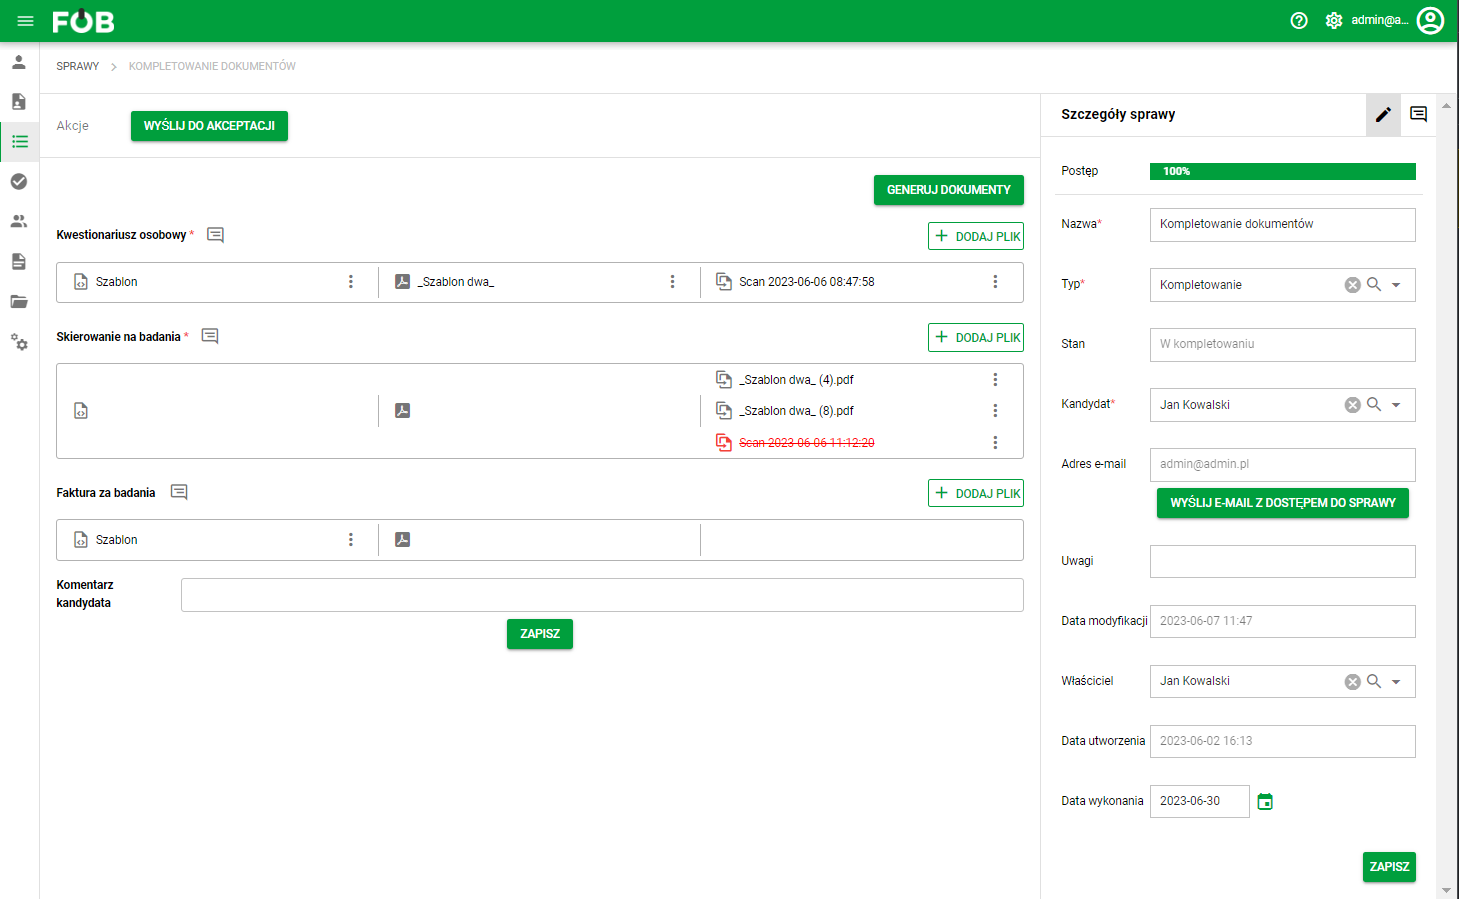Select the checkmark circle icon in sidebar

click(x=19, y=181)
